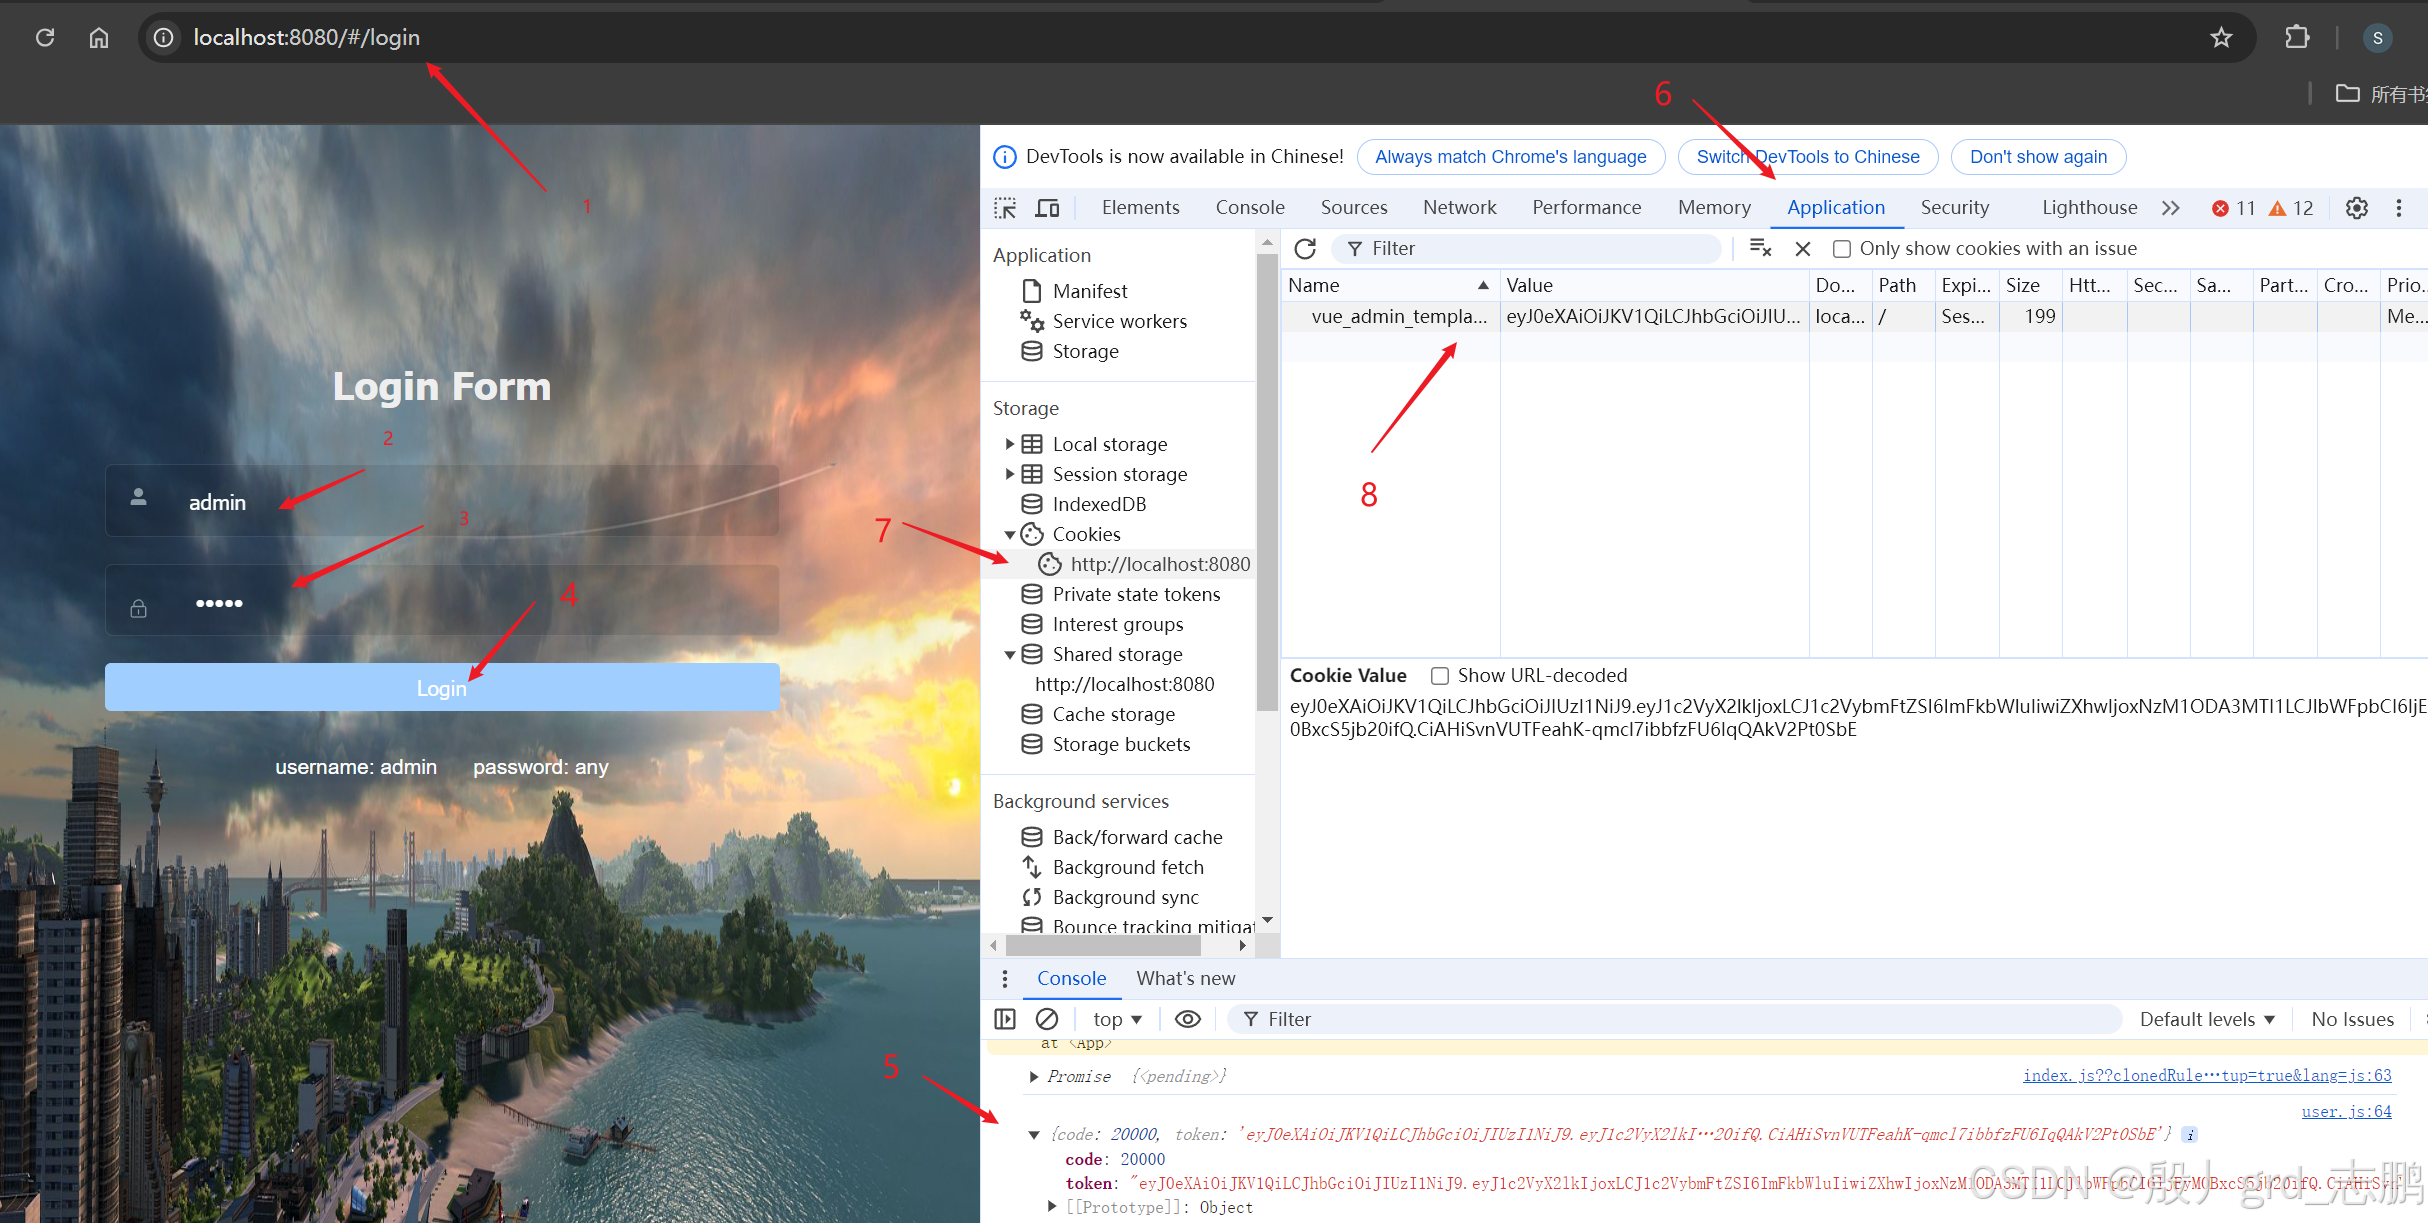Click the inspect element selector icon
The image size is (2428, 1223).
[1005, 208]
